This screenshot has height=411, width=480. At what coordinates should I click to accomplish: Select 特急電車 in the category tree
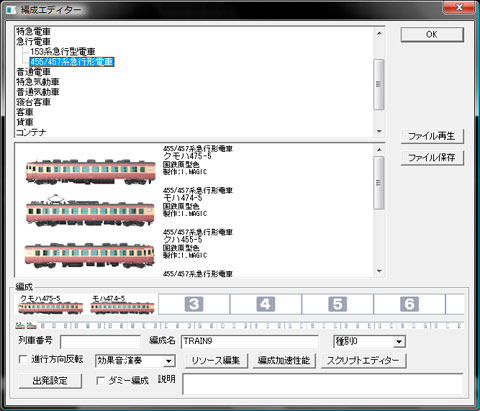(33, 32)
